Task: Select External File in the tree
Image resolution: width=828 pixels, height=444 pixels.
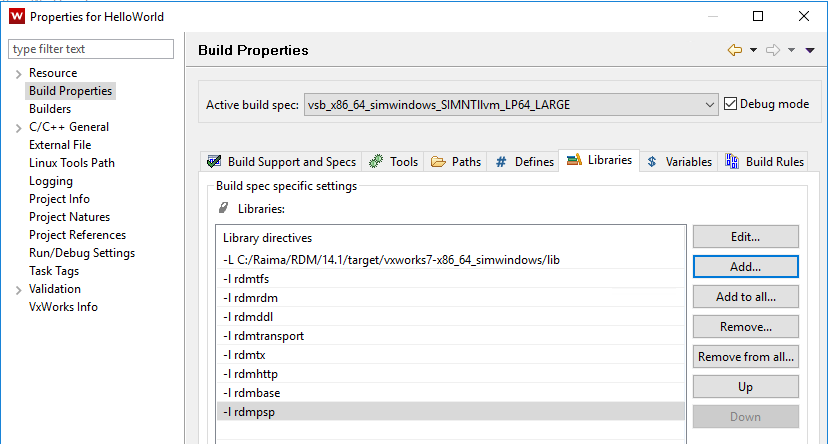Action: pos(60,145)
